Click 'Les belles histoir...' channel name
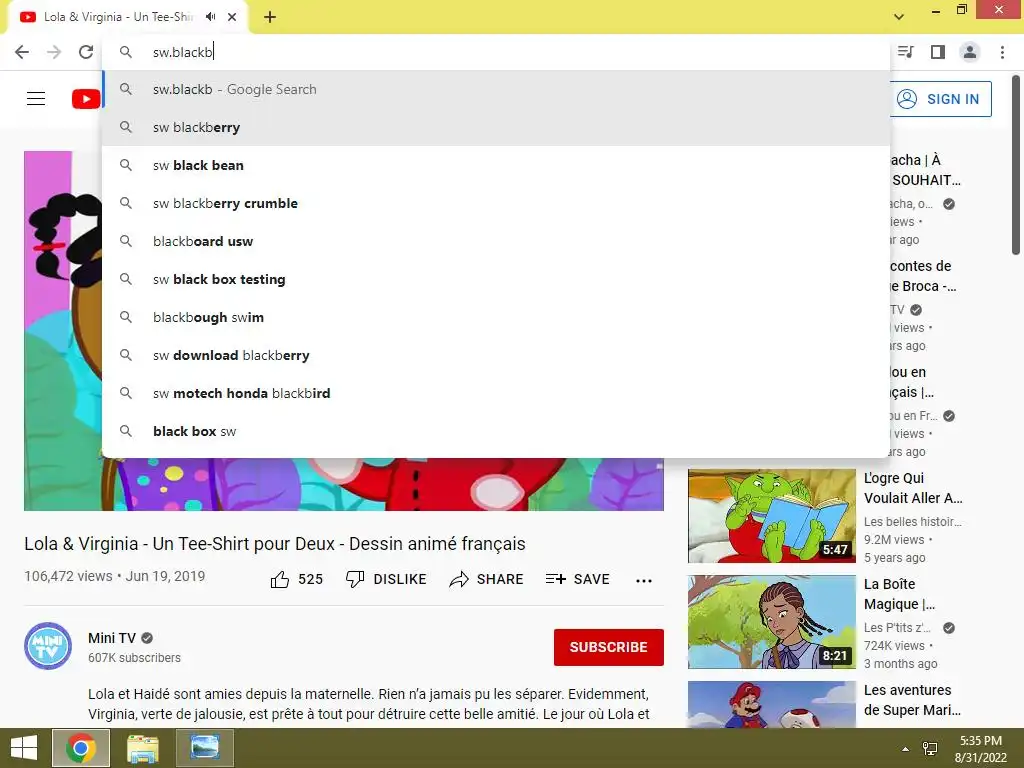The height and width of the screenshot is (768, 1024). pos(912,522)
